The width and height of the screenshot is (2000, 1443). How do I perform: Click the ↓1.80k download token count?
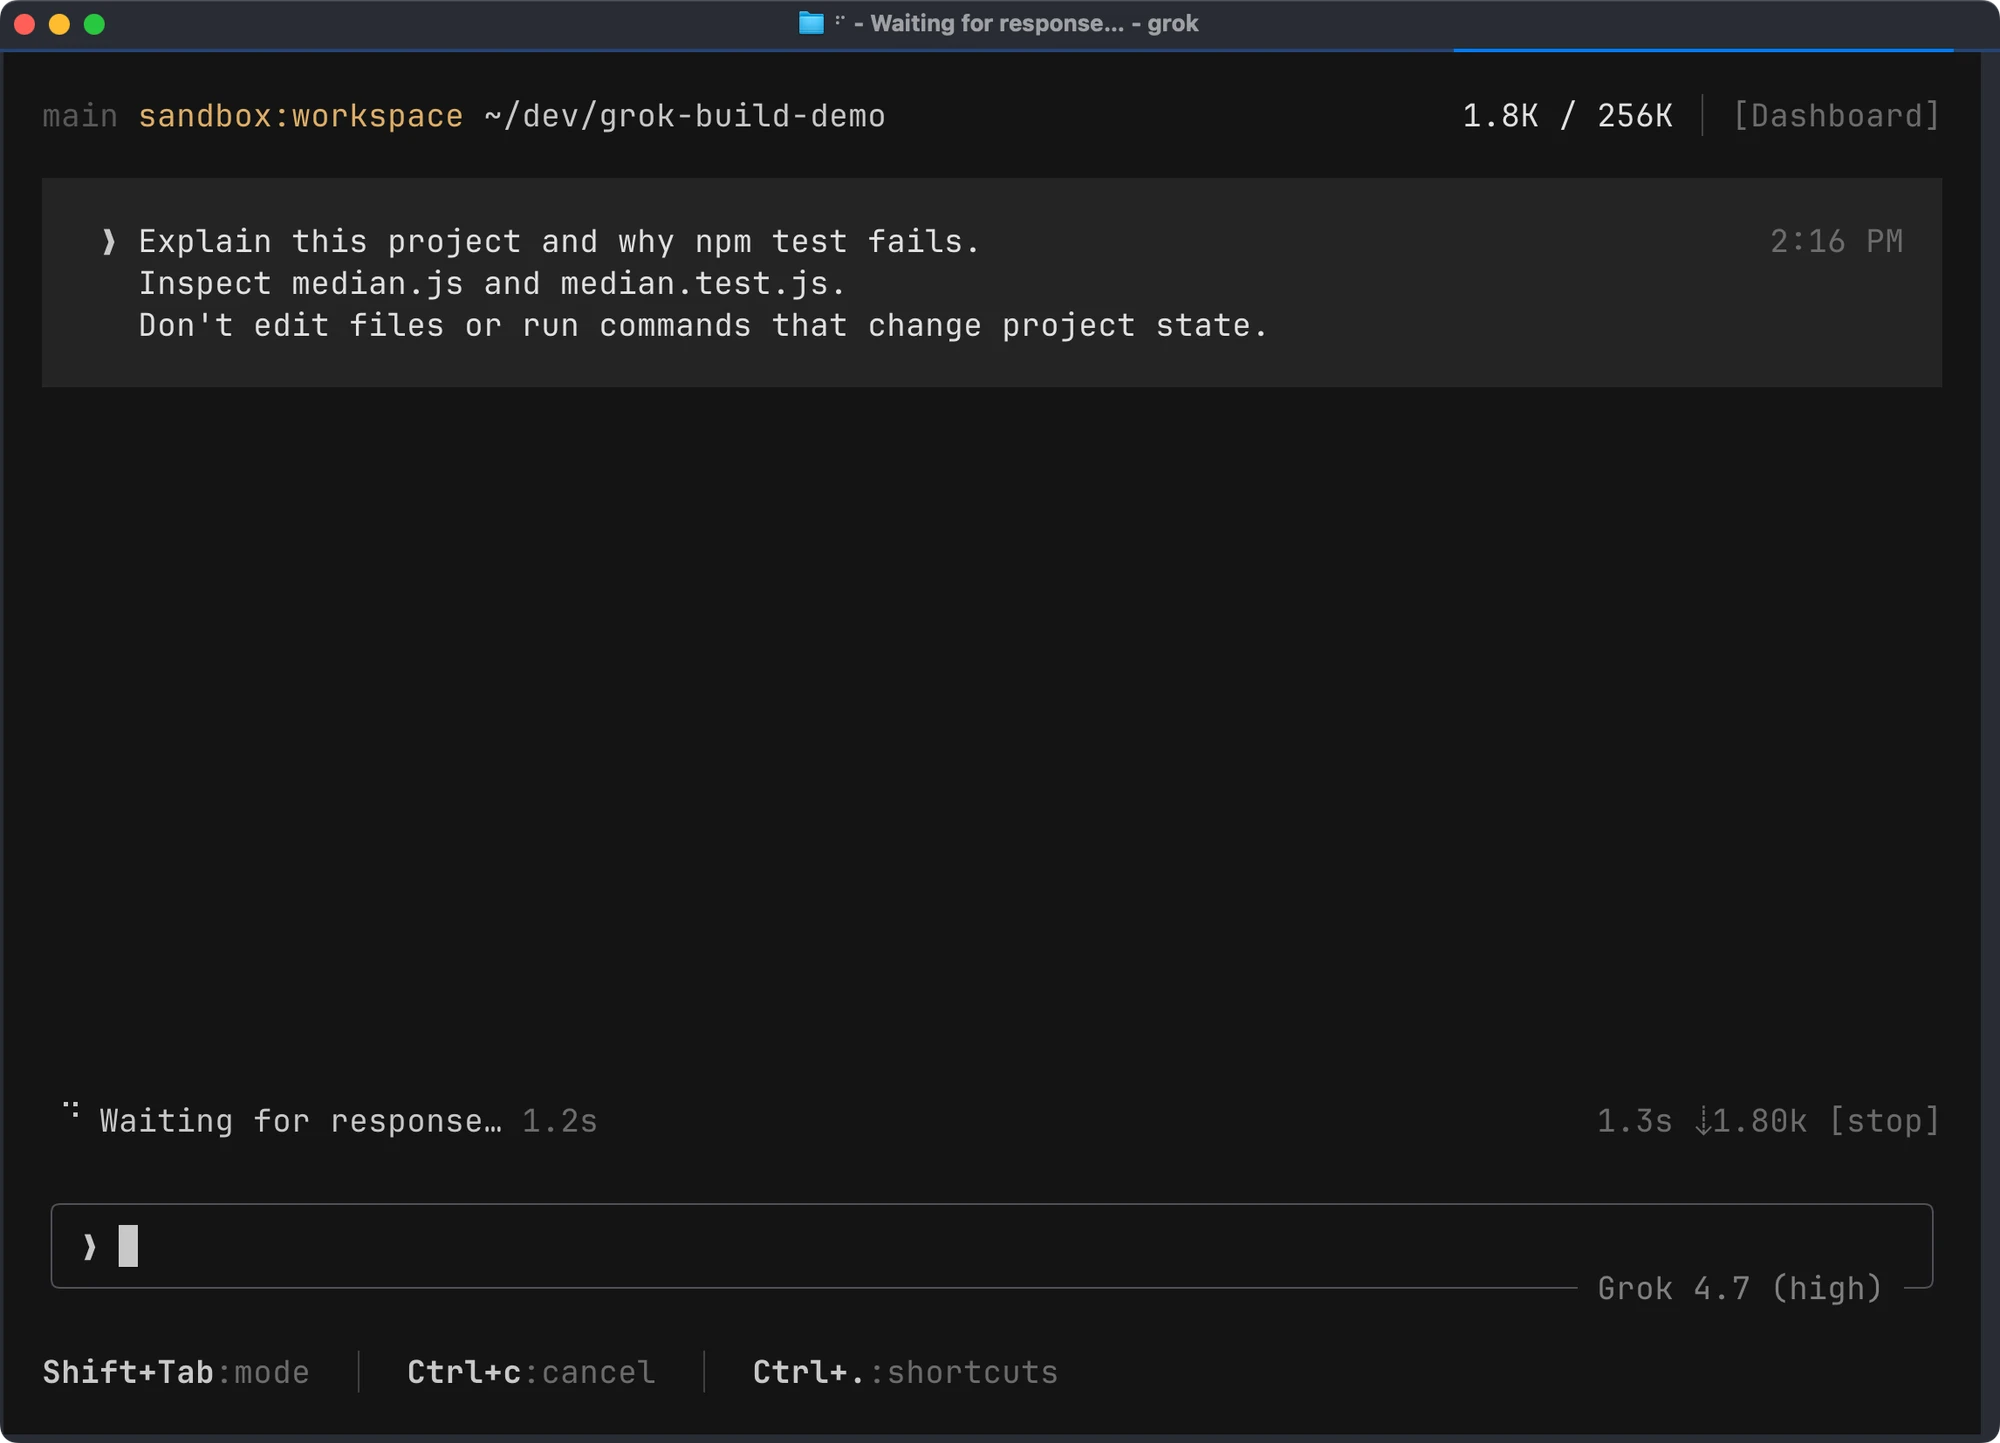tap(1751, 1121)
